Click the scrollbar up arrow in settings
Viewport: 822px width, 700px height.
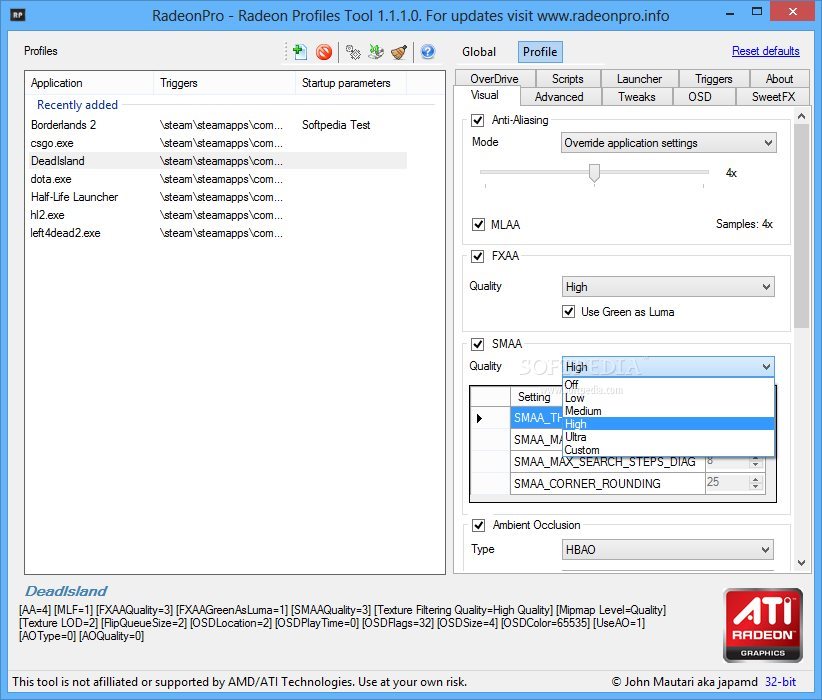click(801, 116)
